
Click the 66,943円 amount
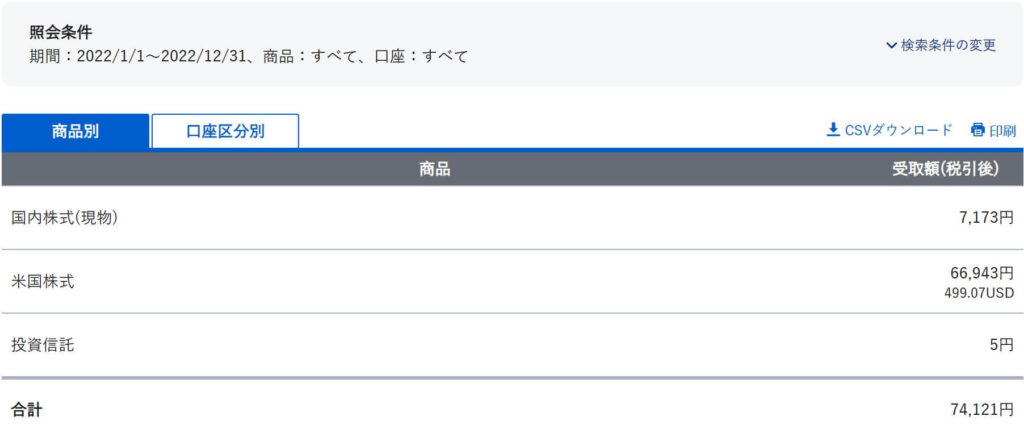[982, 273]
